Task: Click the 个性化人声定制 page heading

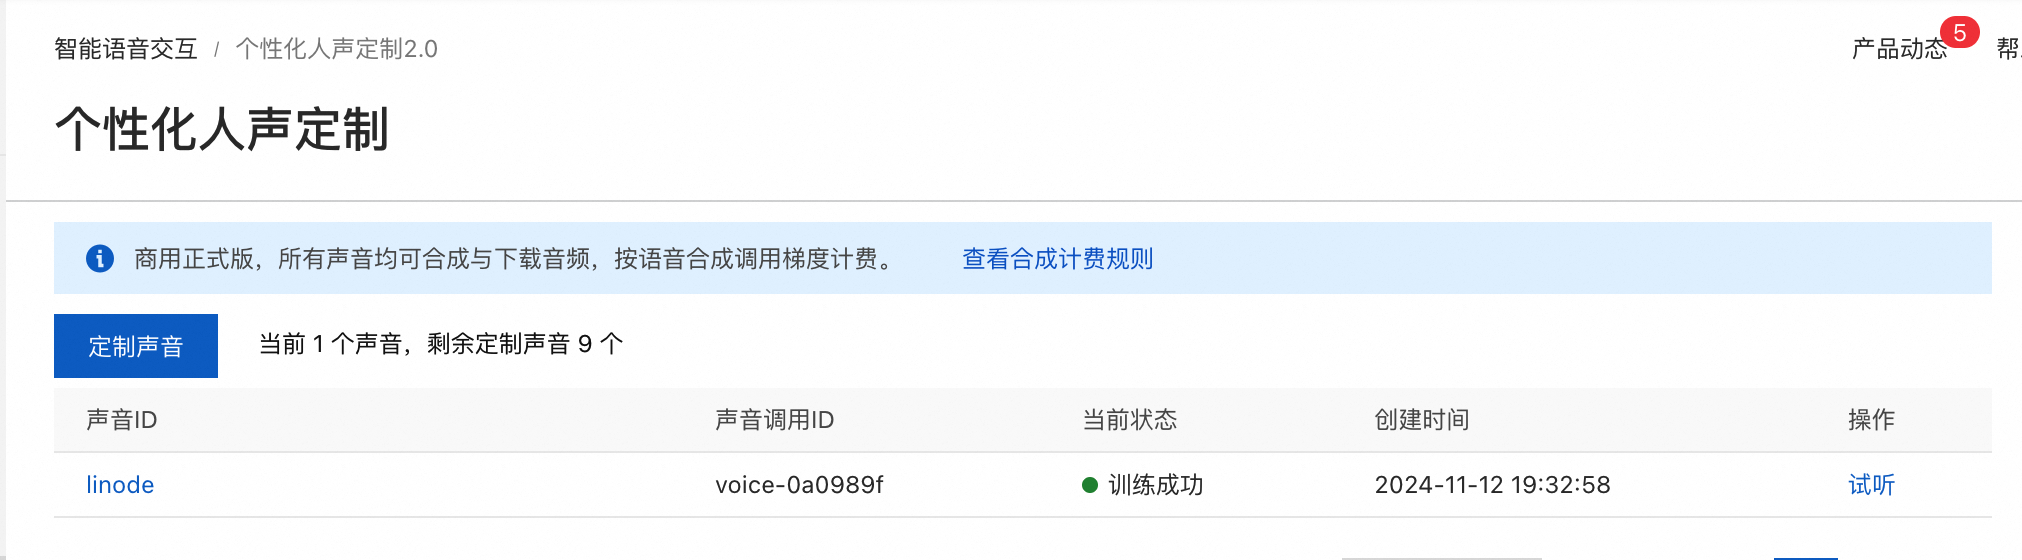Action: point(222,130)
